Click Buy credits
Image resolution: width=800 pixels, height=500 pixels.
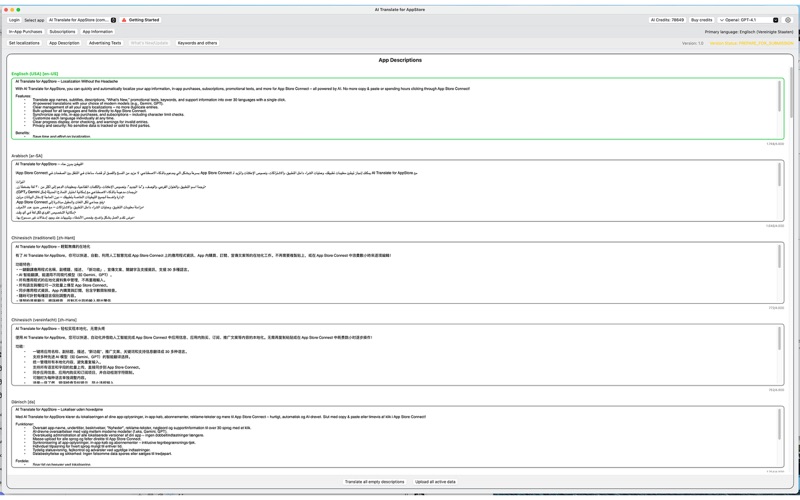(x=702, y=20)
